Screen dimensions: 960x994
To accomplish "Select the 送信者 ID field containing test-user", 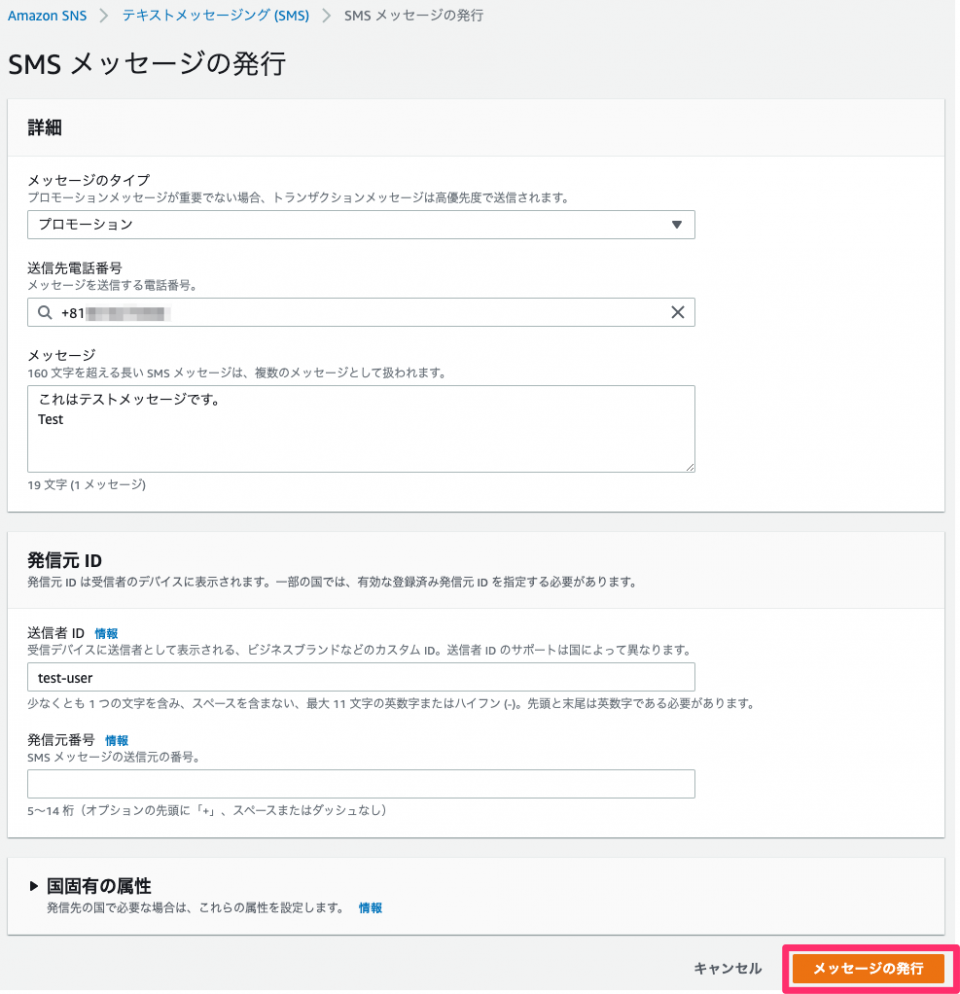I will point(360,676).
